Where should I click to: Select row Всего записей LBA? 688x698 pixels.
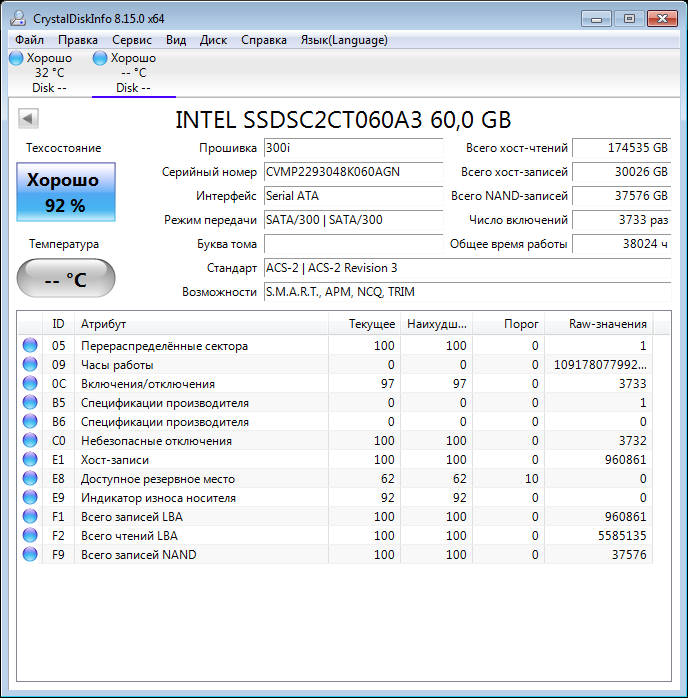pyautogui.click(x=336, y=516)
